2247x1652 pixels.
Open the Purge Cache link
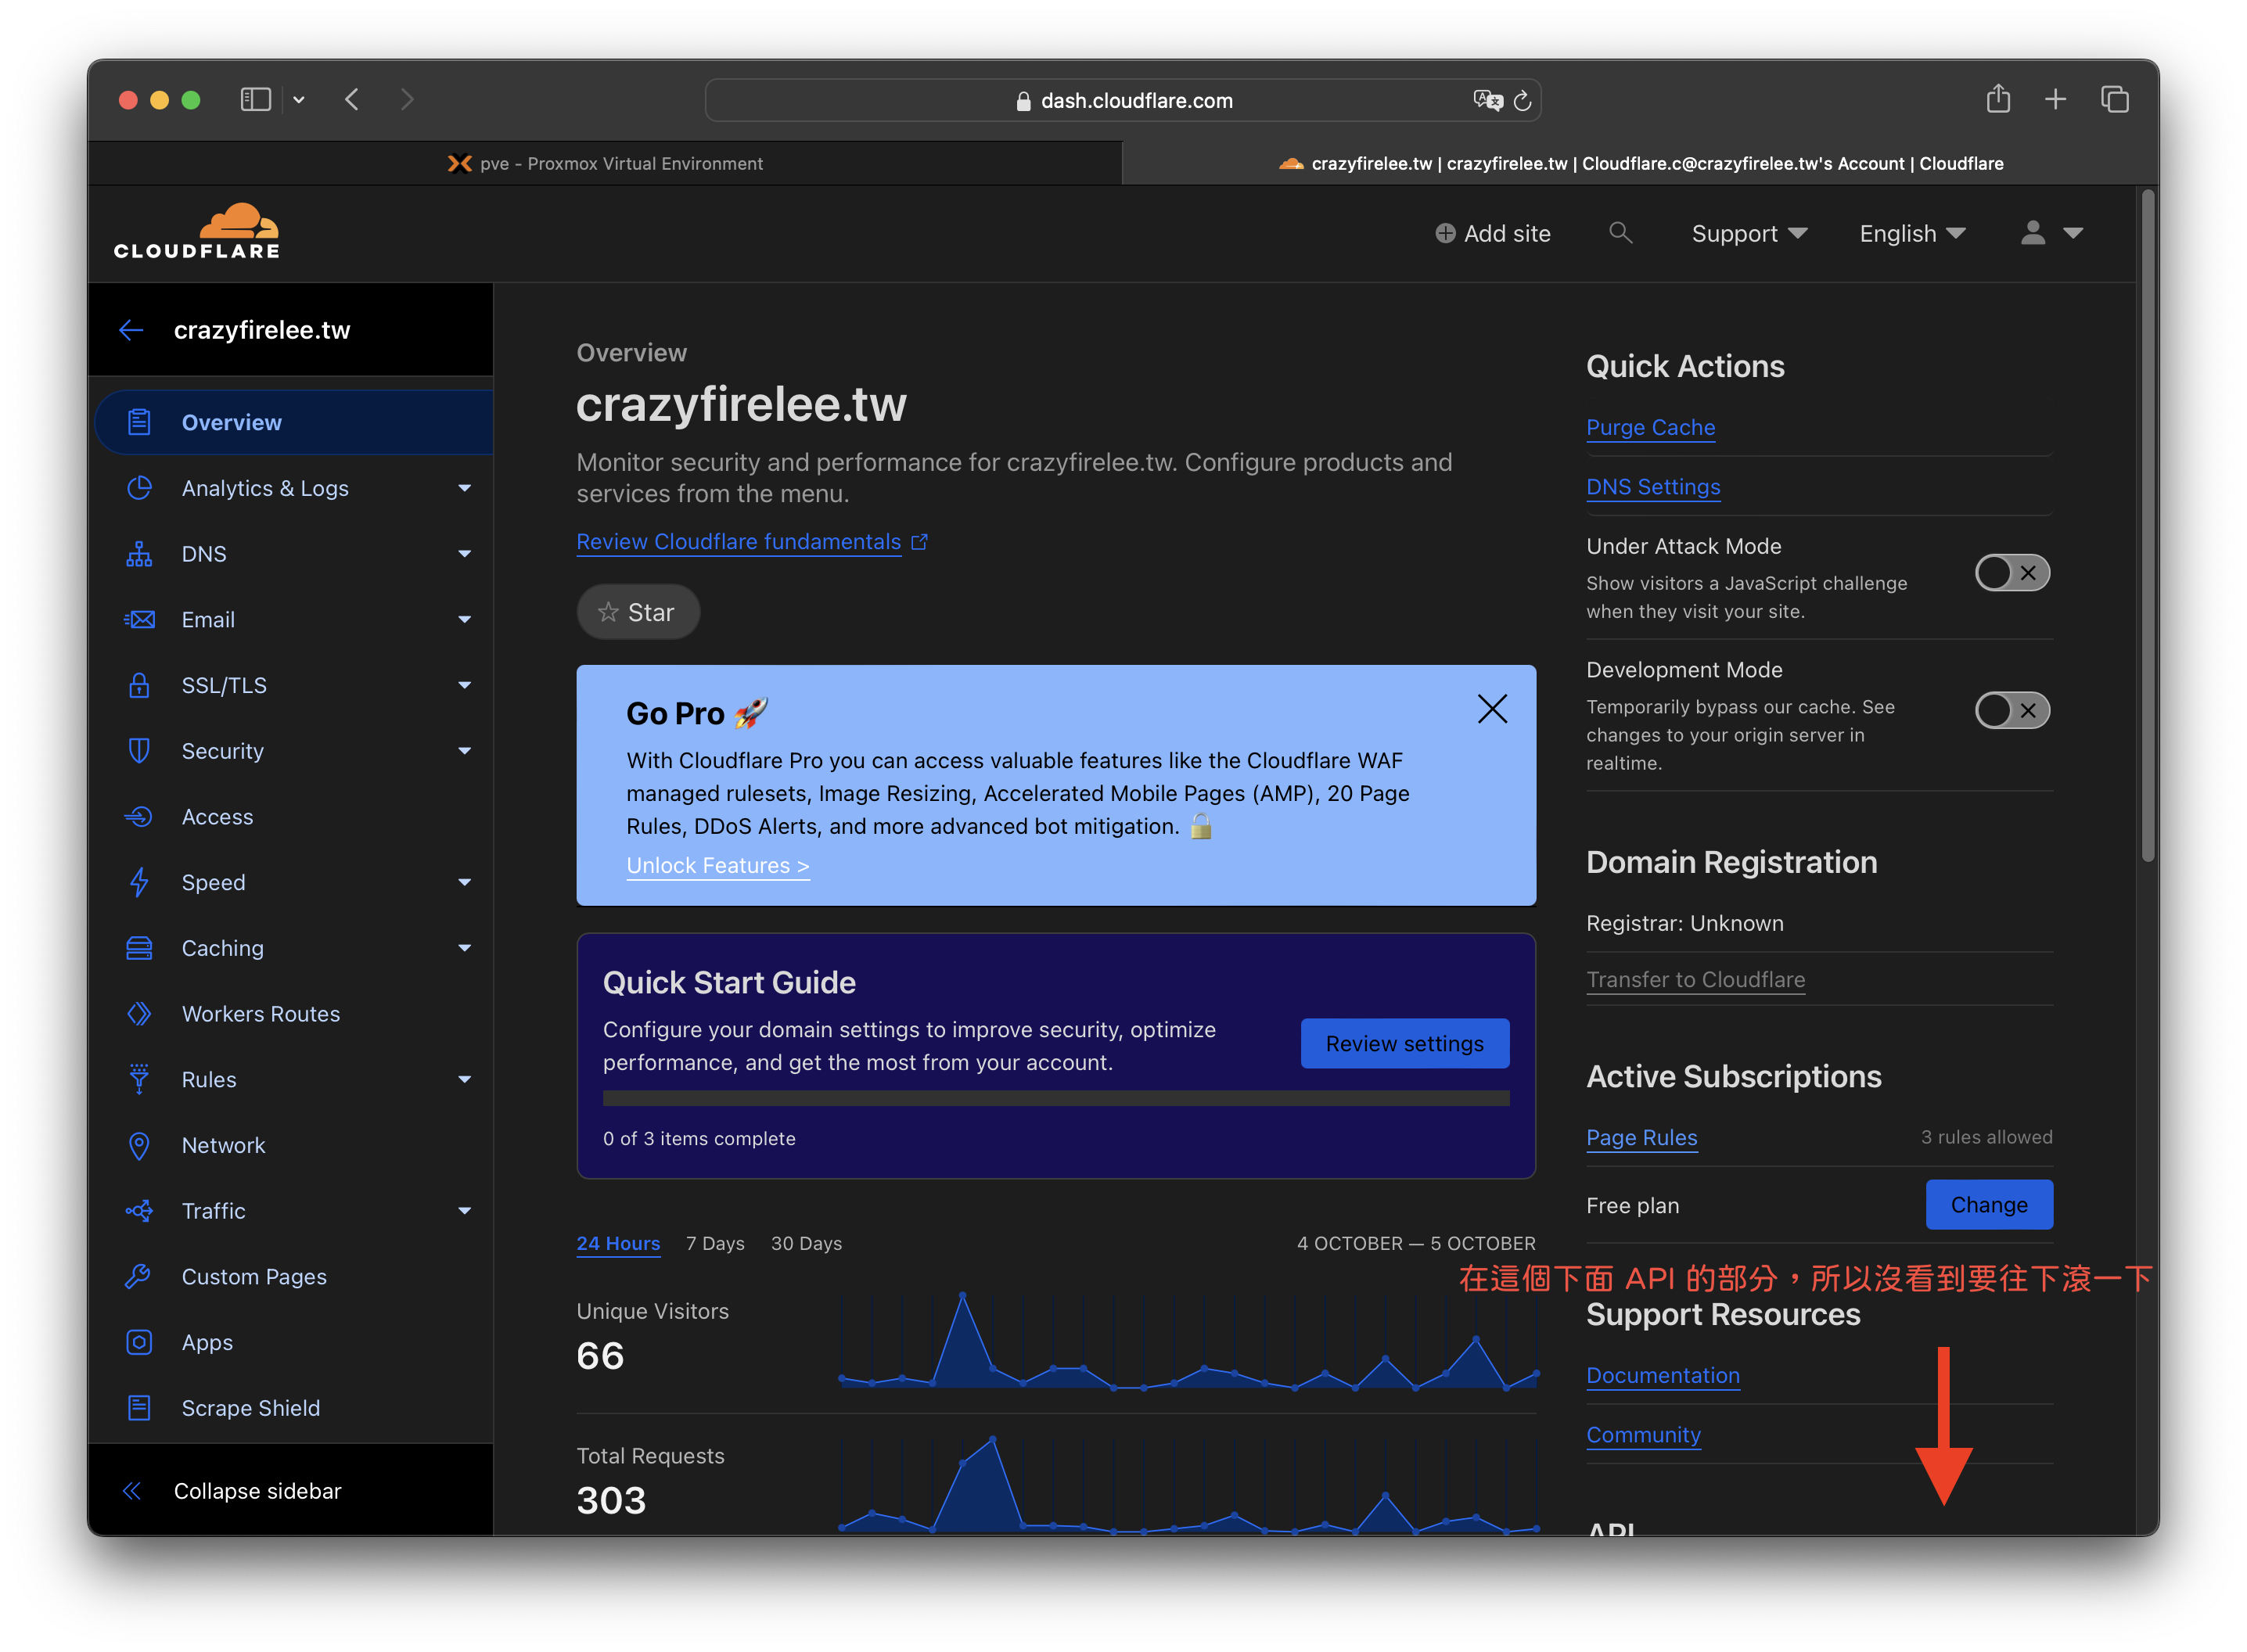(1650, 427)
